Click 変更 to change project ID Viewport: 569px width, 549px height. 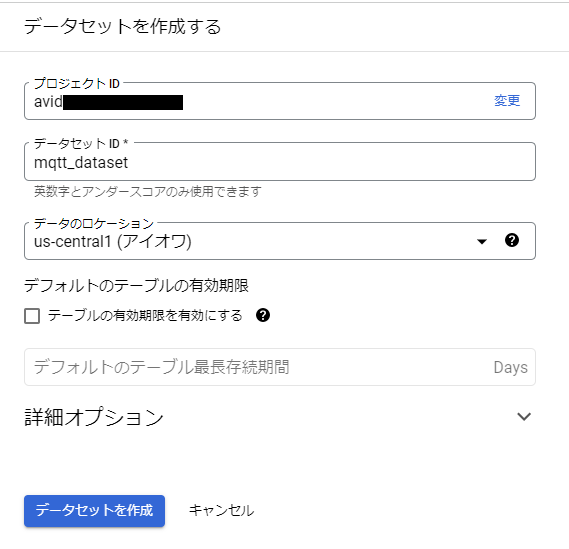coord(507,101)
